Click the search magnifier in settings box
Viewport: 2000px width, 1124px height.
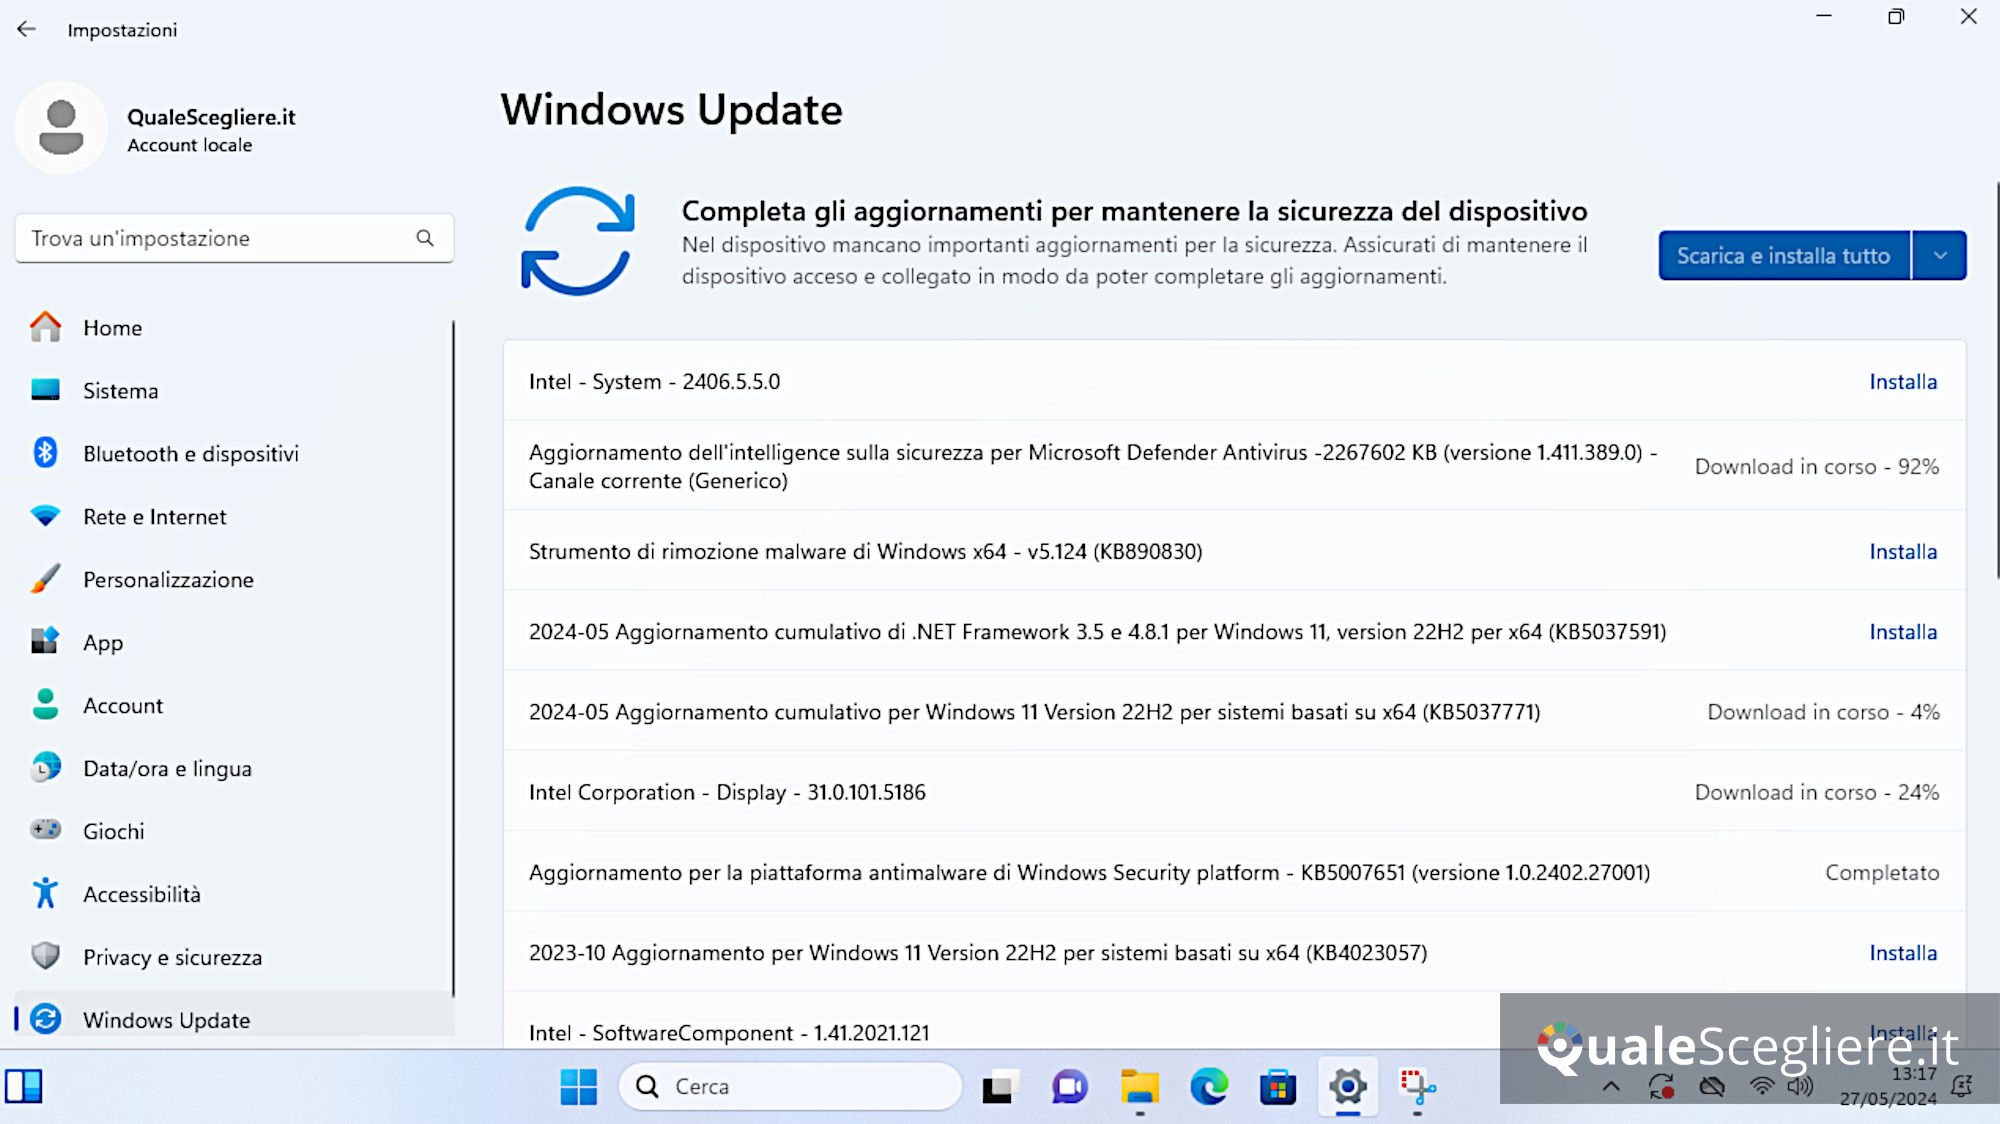(425, 238)
